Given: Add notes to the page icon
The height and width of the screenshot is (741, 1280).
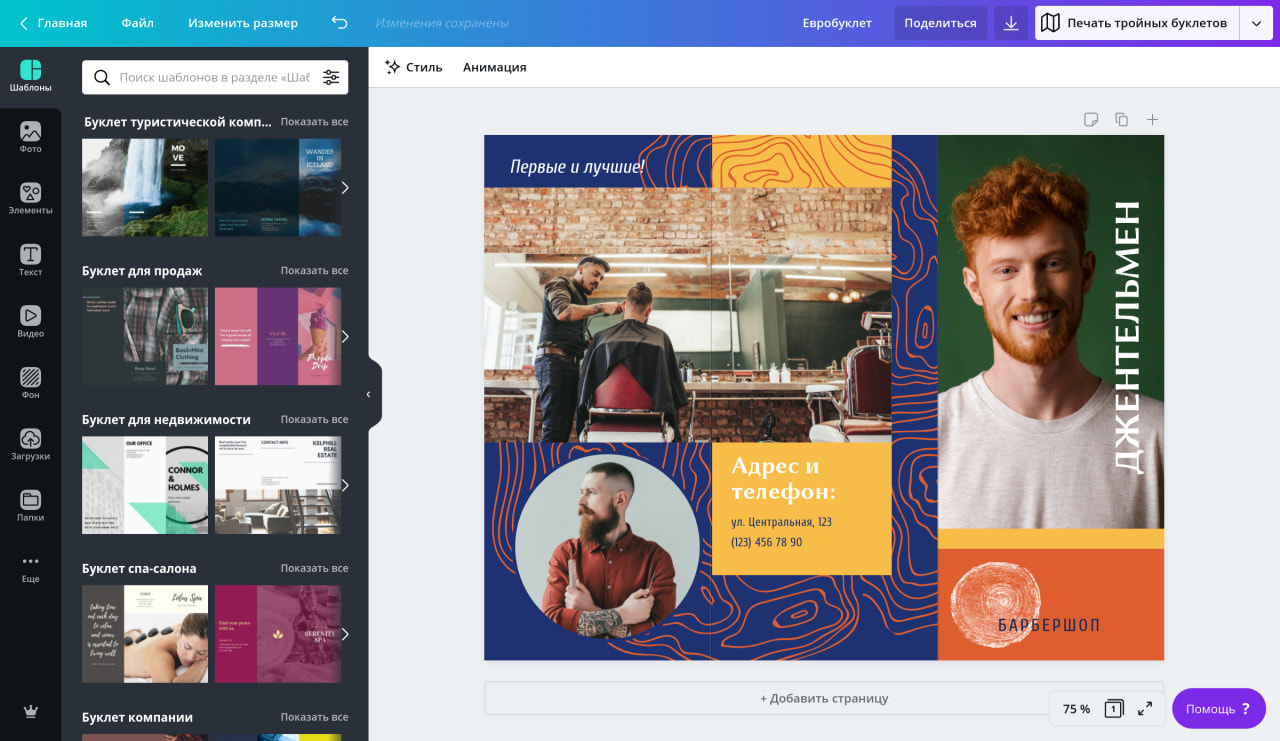Looking at the screenshot, I should point(1091,120).
